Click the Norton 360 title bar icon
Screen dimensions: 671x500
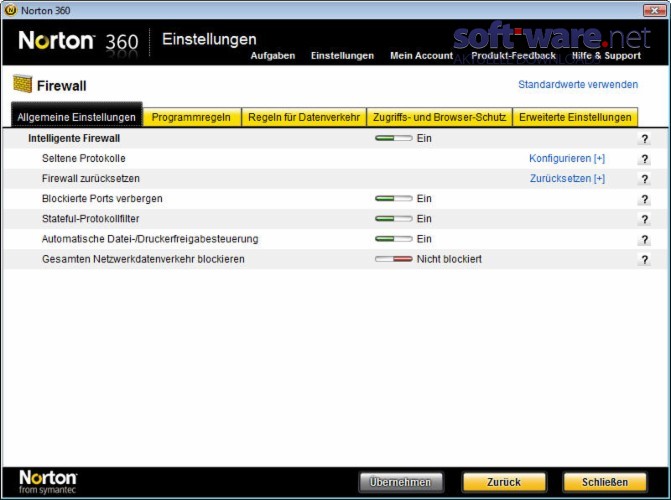click(x=10, y=10)
